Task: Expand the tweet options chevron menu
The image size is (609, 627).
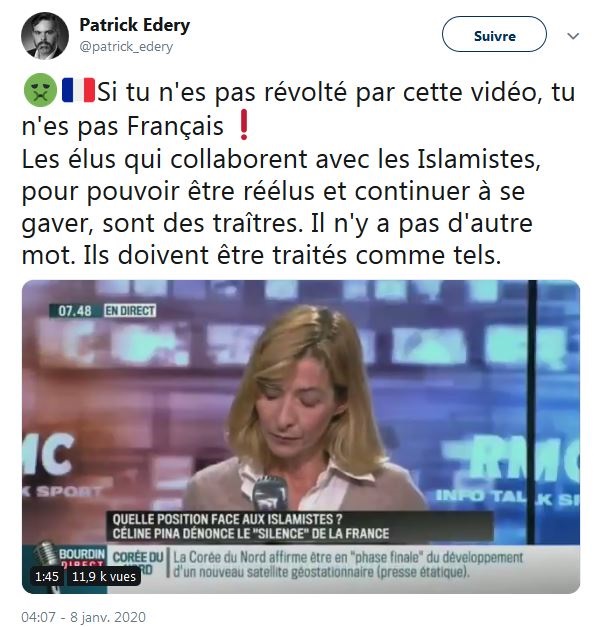Action: click(573, 36)
